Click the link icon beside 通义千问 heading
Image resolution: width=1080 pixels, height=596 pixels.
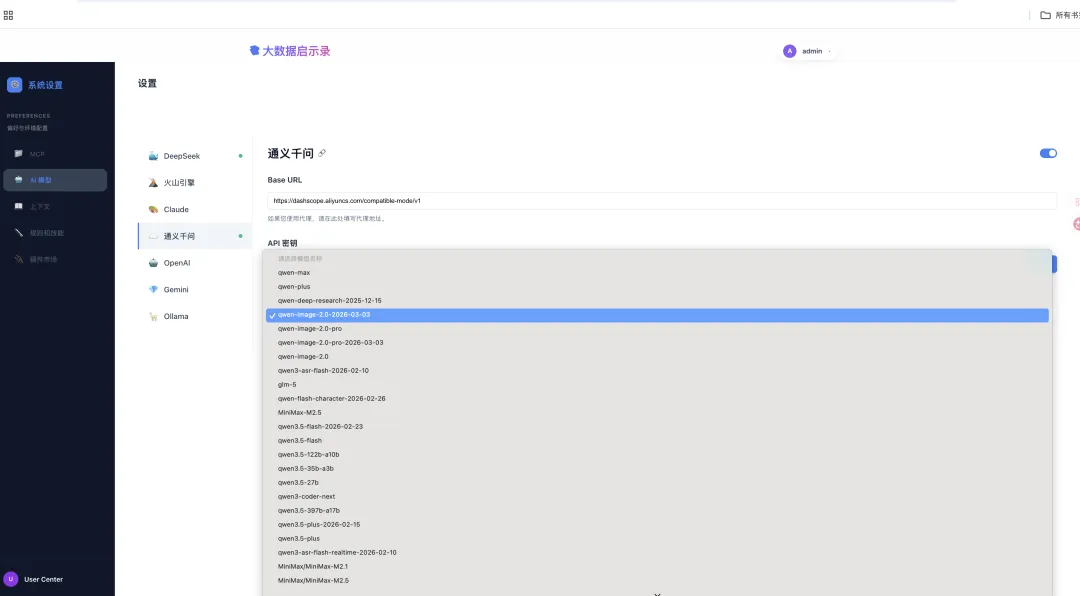[x=322, y=154]
